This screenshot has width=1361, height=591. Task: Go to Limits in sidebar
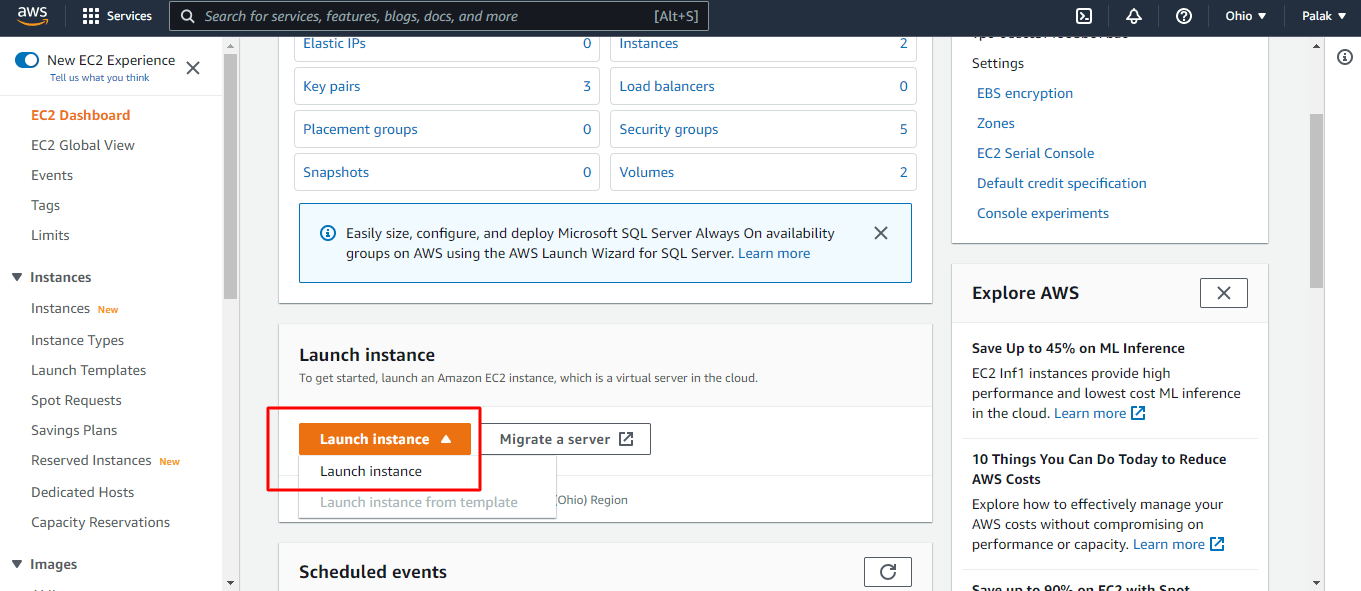tap(51, 235)
